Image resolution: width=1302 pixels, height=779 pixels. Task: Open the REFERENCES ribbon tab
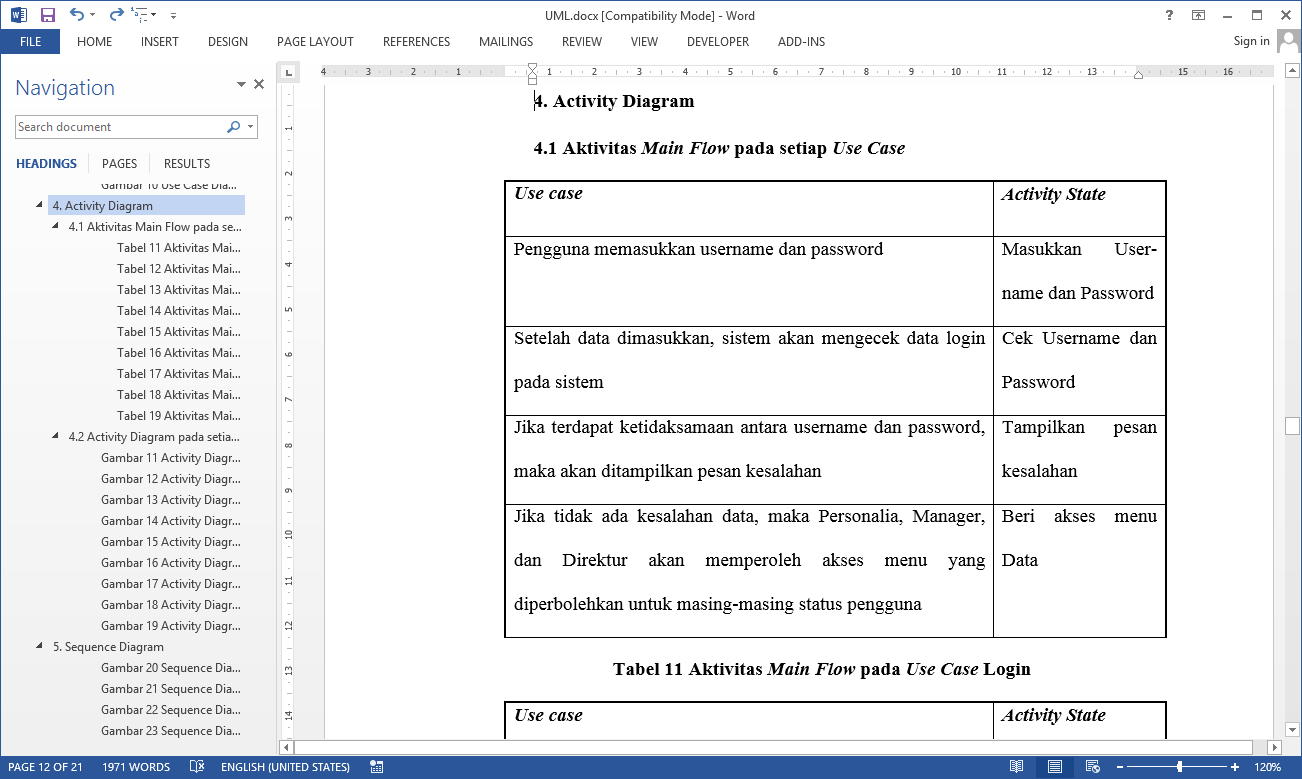click(416, 42)
